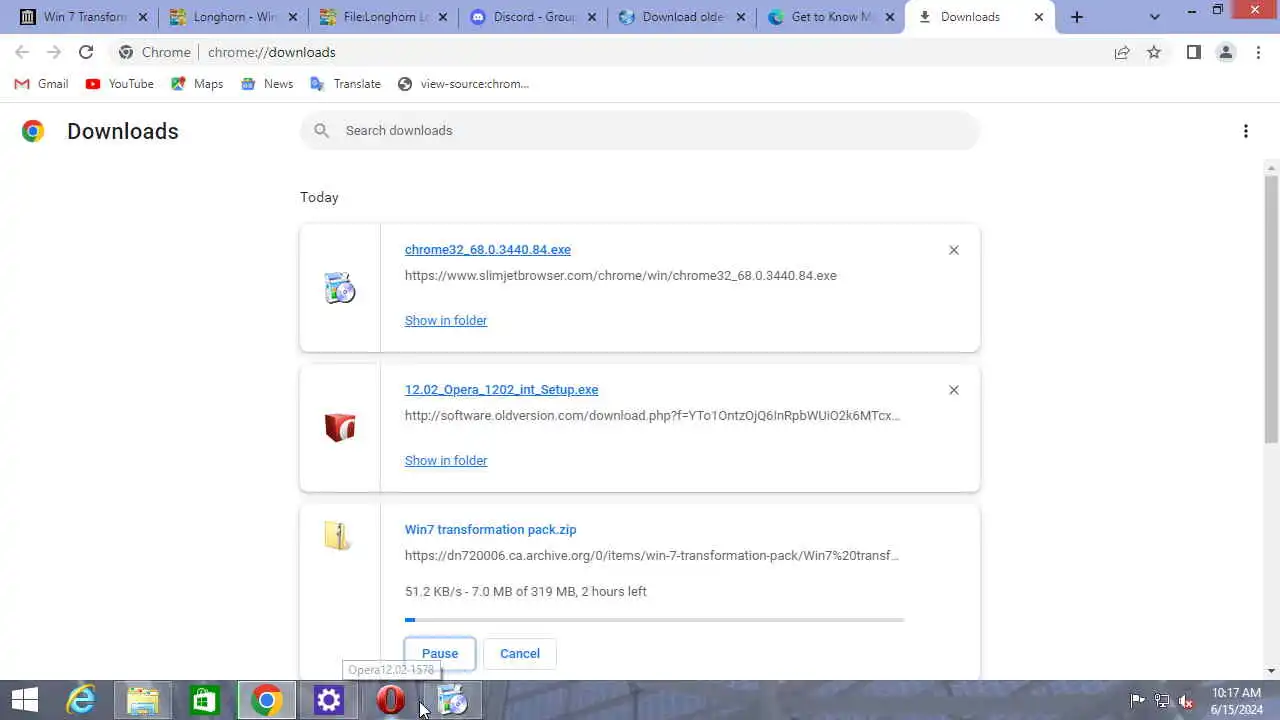Viewport: 1280px width, 720px height.
Task: Click the zip folder file icon
Action: coord(338,536)
